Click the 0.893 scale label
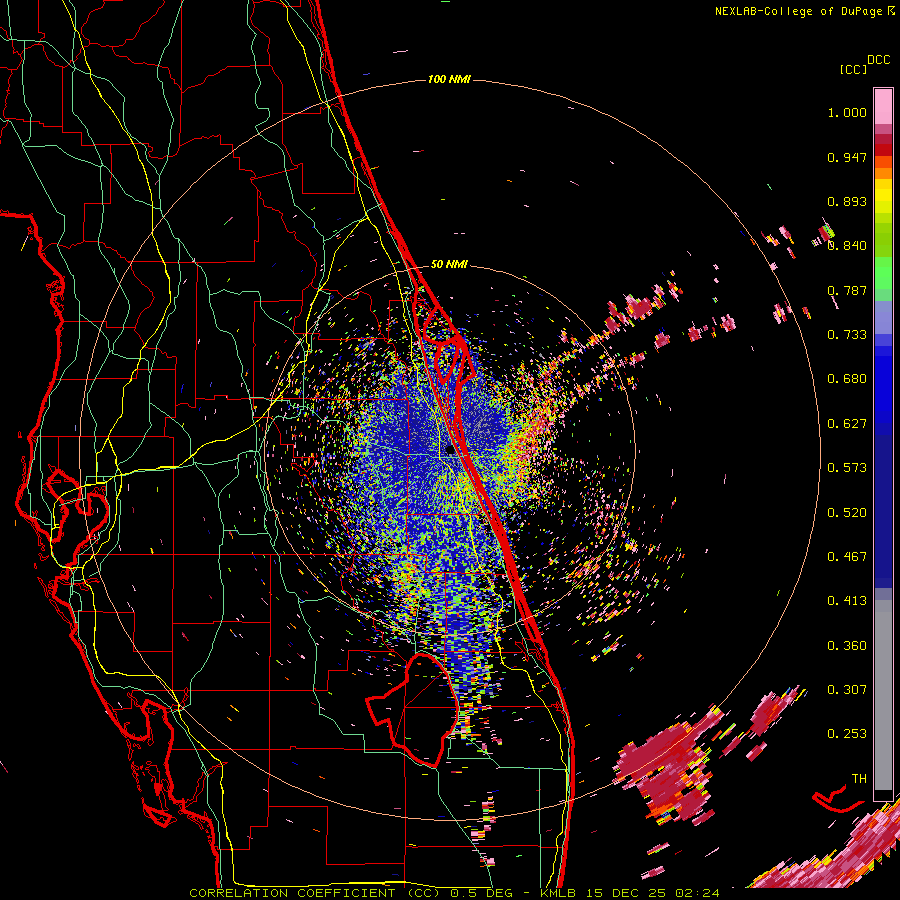The width and height of the screenshot is (900, 900). pos(847,201)
